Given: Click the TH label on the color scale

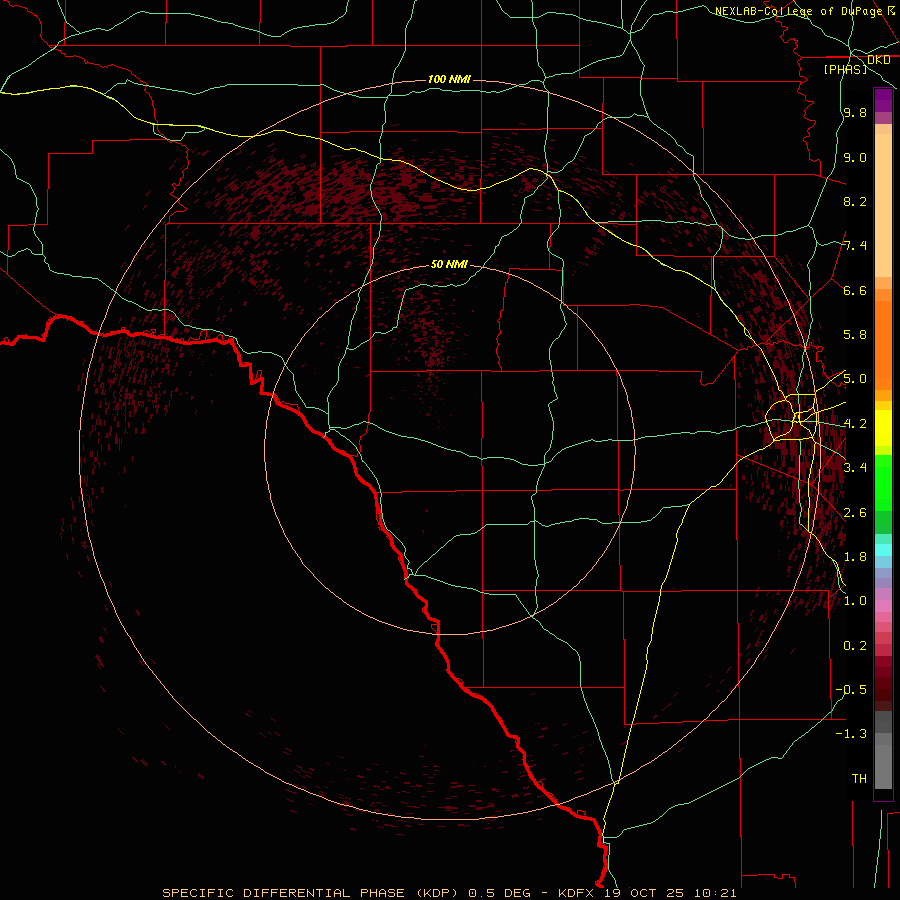Looking at the screenshot, I should [x=859, y=779].
